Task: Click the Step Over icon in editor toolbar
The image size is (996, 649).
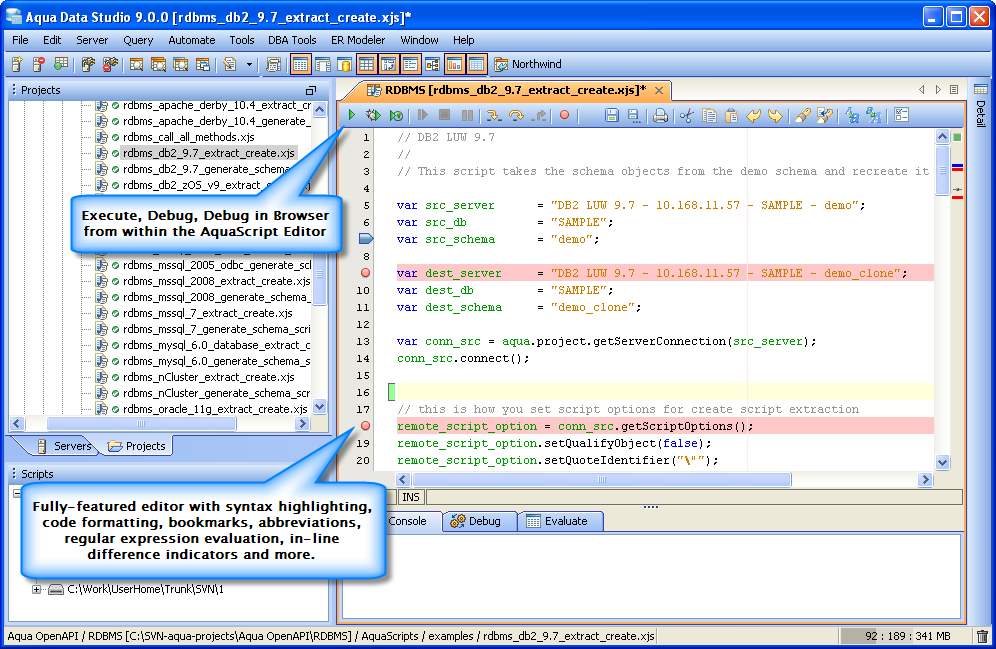Action: pyautogui.click(x=517, y=116)
